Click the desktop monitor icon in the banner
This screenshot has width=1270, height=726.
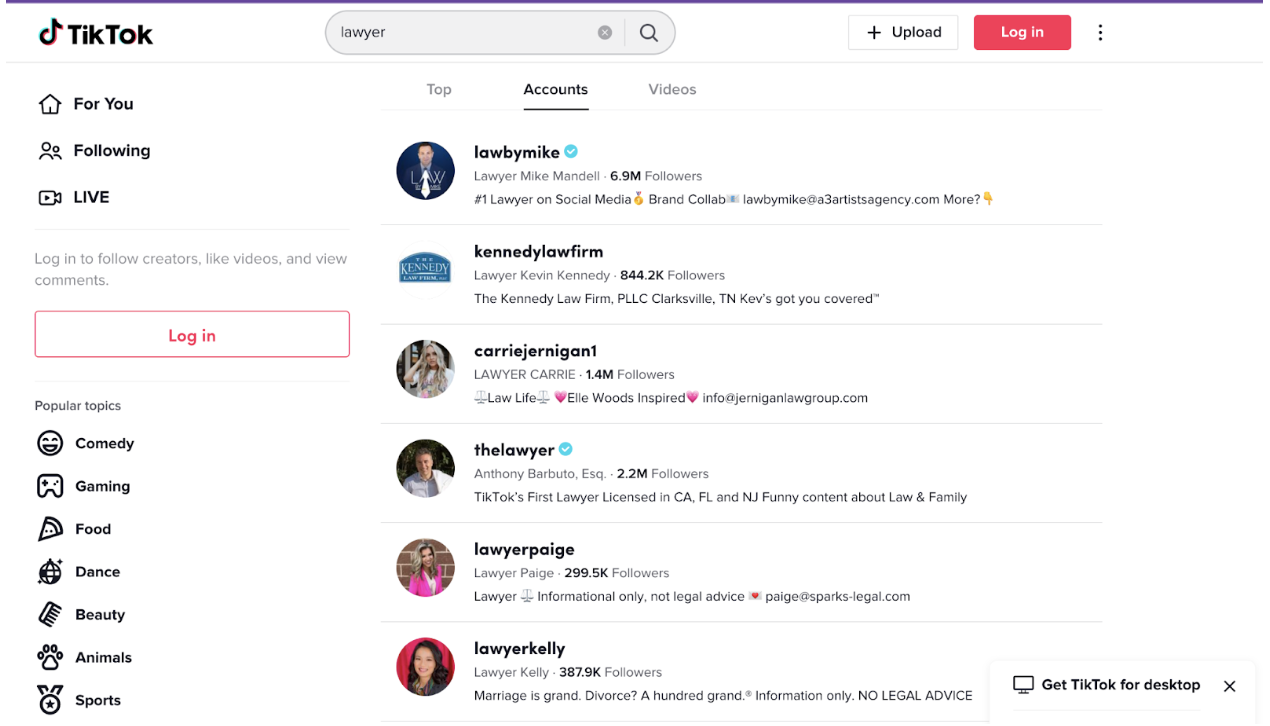click(x=1023, y=685)
